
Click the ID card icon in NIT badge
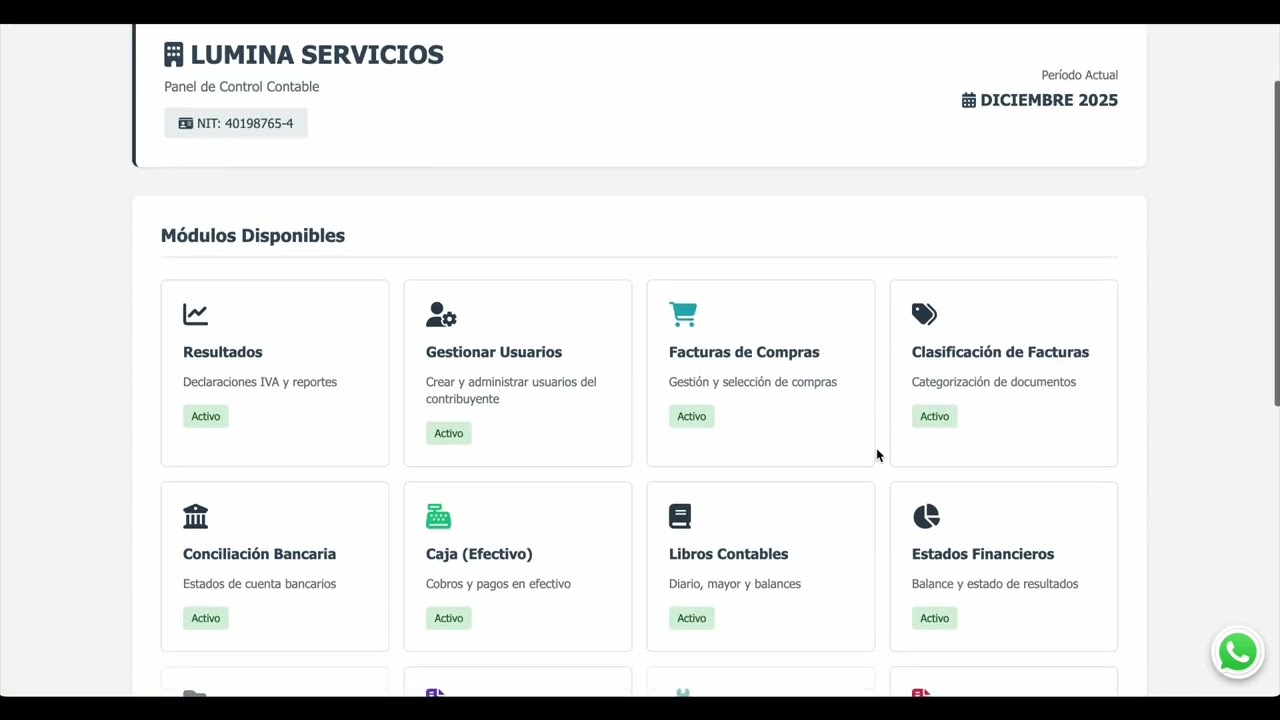[x=185, y=123]
